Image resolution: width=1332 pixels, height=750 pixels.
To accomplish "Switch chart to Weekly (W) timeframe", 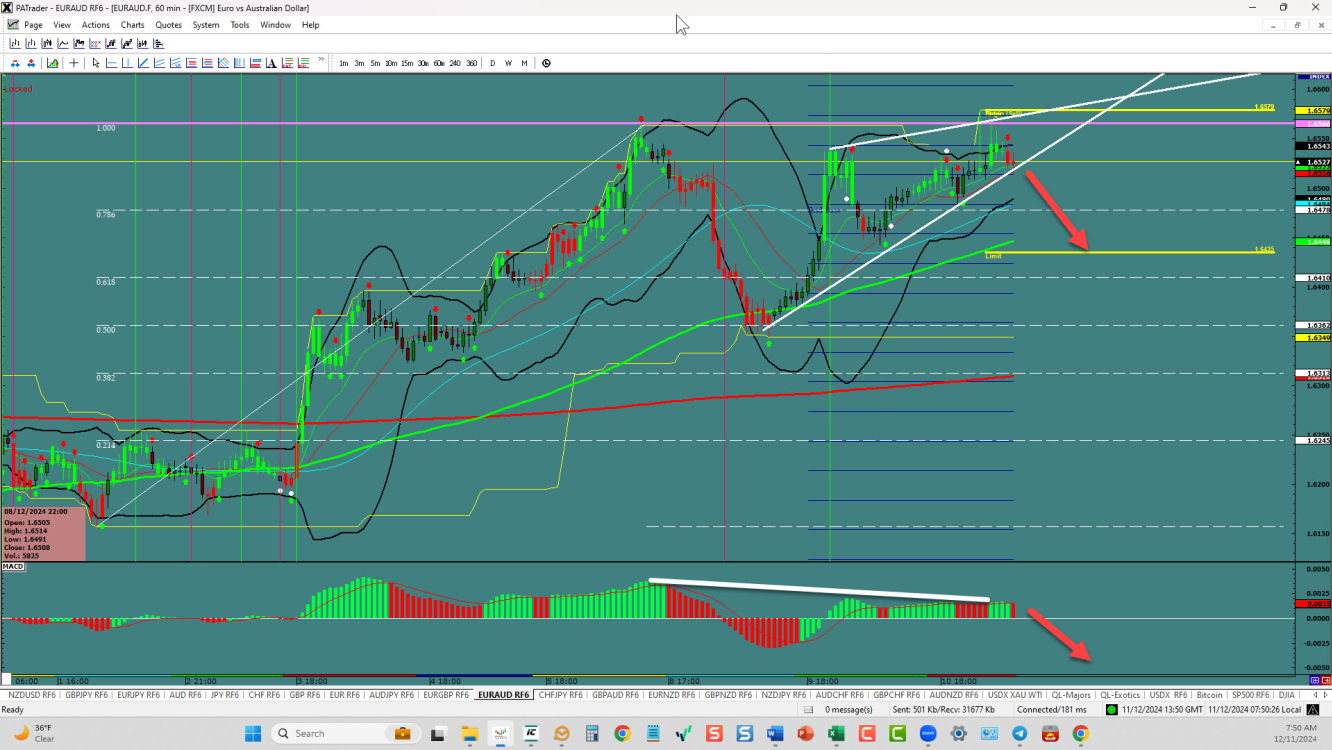I will click(x=508, y=63).
